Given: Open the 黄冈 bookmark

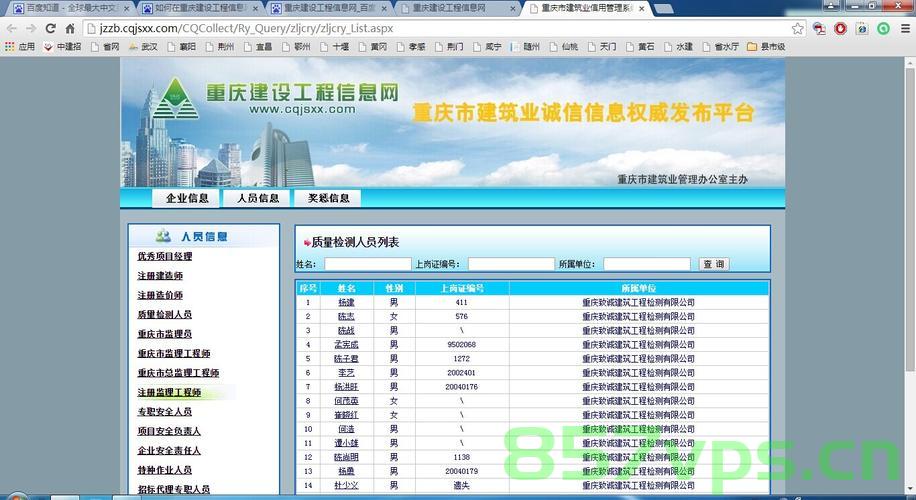Looking at the screenshot, I should coord(373,47).
